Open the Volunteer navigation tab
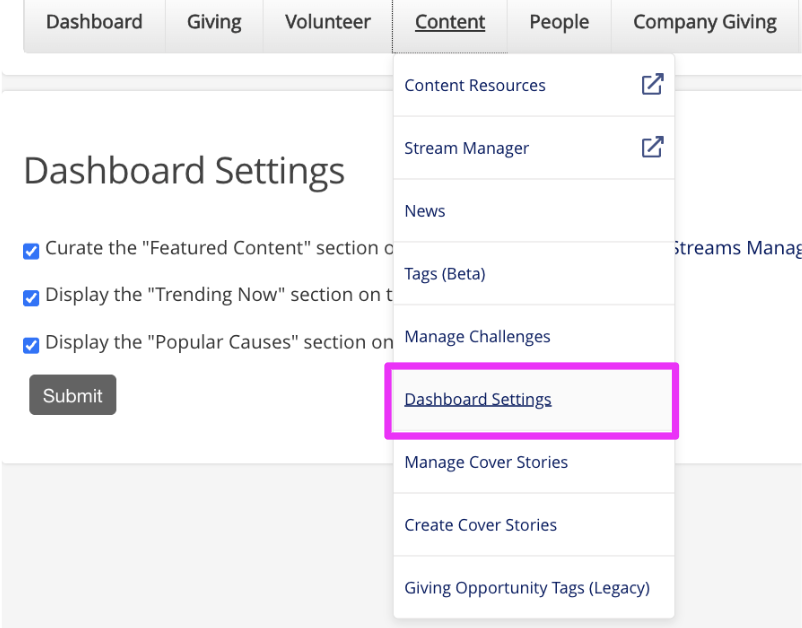Image resolution: width=802 pixels, height=628 pixels. [x=328, y=23]
